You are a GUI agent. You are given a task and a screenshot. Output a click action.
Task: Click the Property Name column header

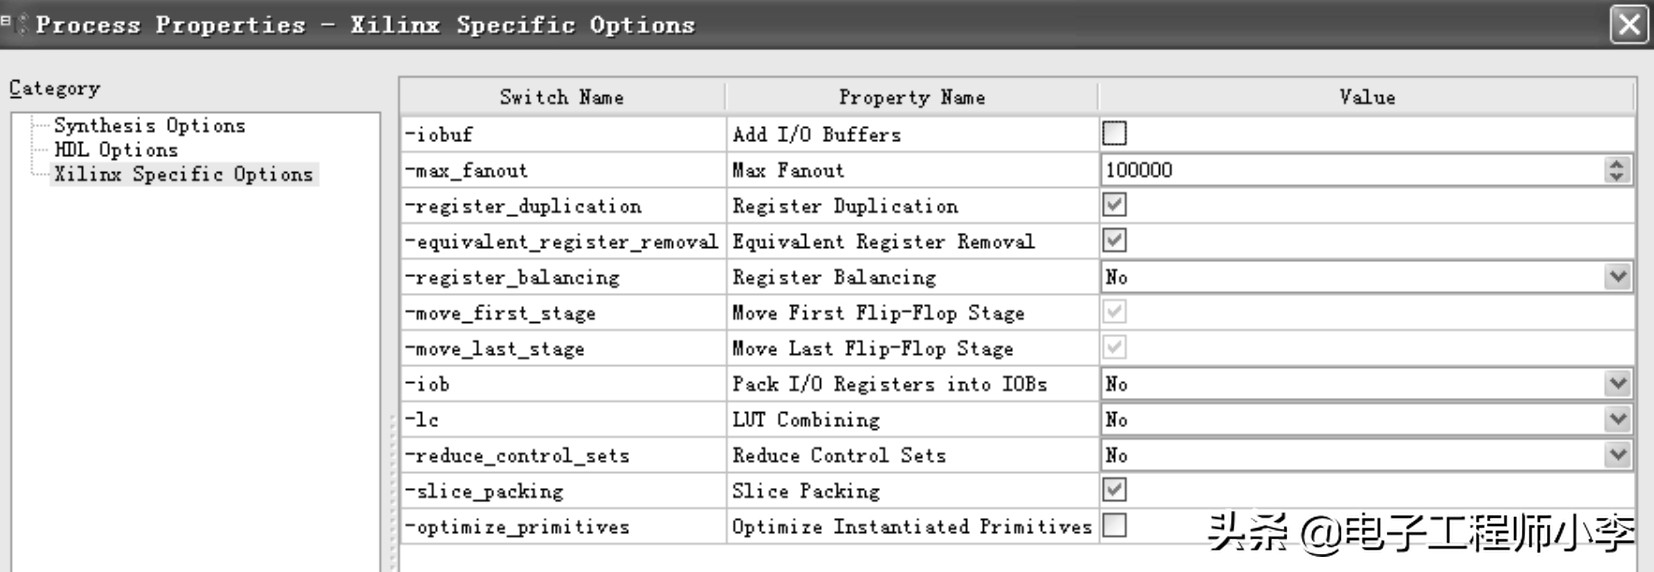click(911, 97)
